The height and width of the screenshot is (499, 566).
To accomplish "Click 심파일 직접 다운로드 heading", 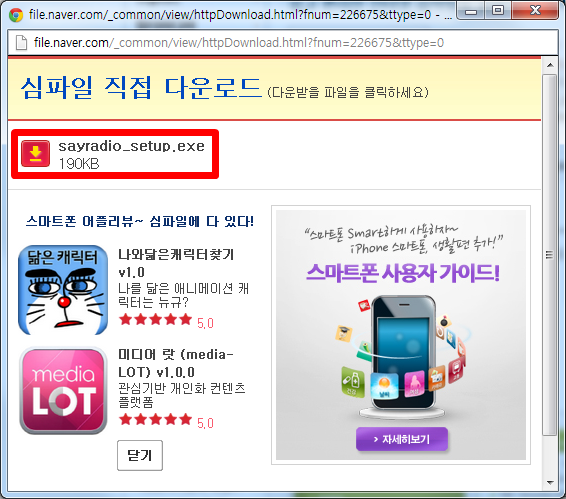I will (x=141, y=88).
